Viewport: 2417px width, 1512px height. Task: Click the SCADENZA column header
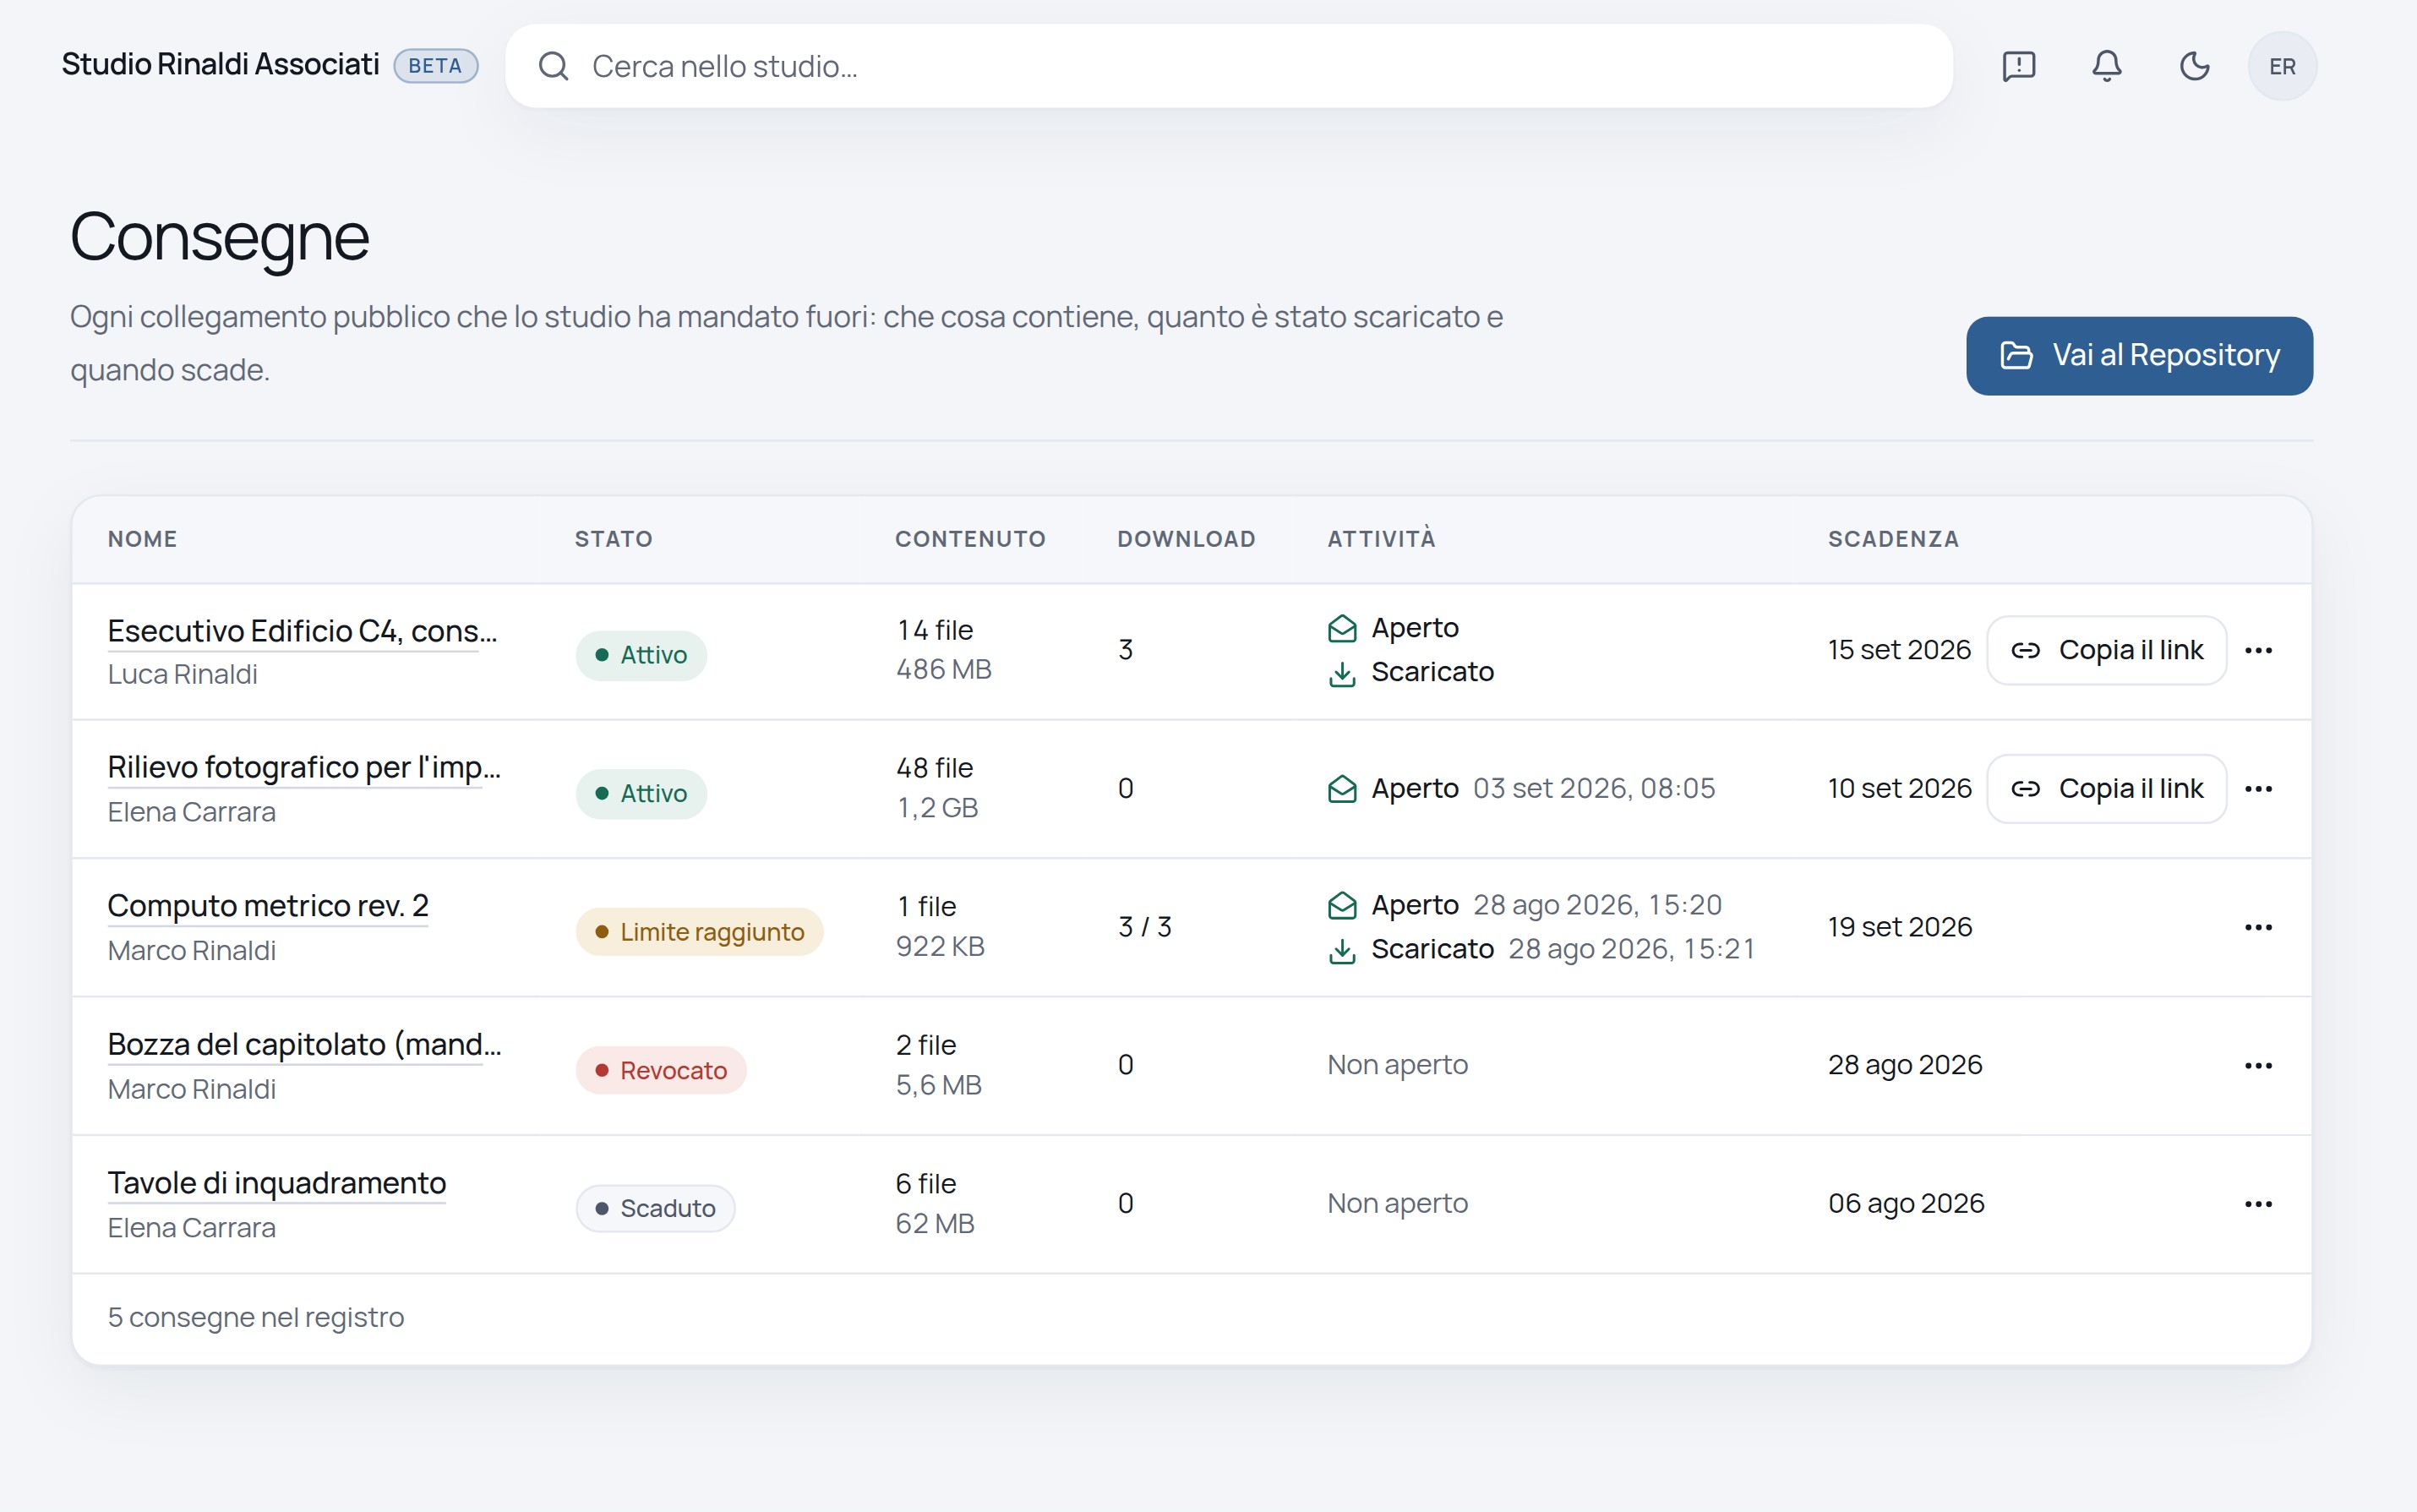pos(1893,539)
